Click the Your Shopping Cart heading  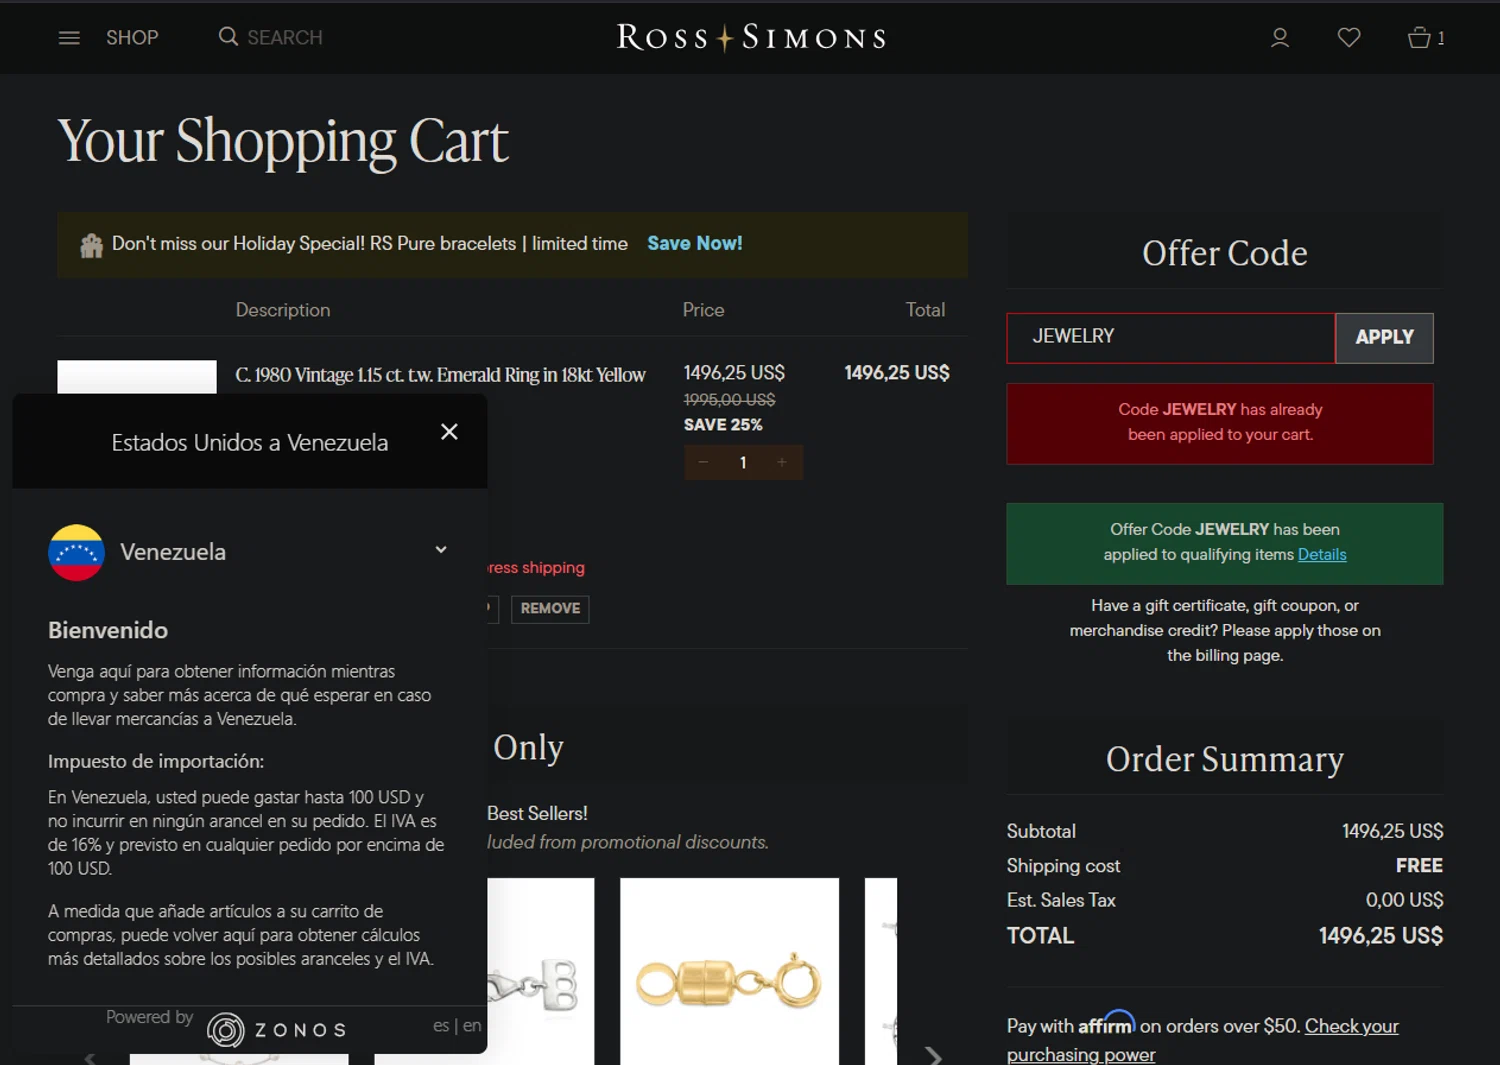pyautogui.click(x=283, y=141)
